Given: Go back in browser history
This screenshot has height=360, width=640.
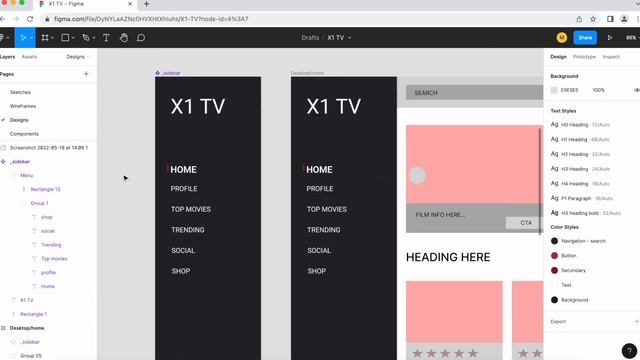Looking at the screenshot, I should pyautogui.click(x=2, y=19).
